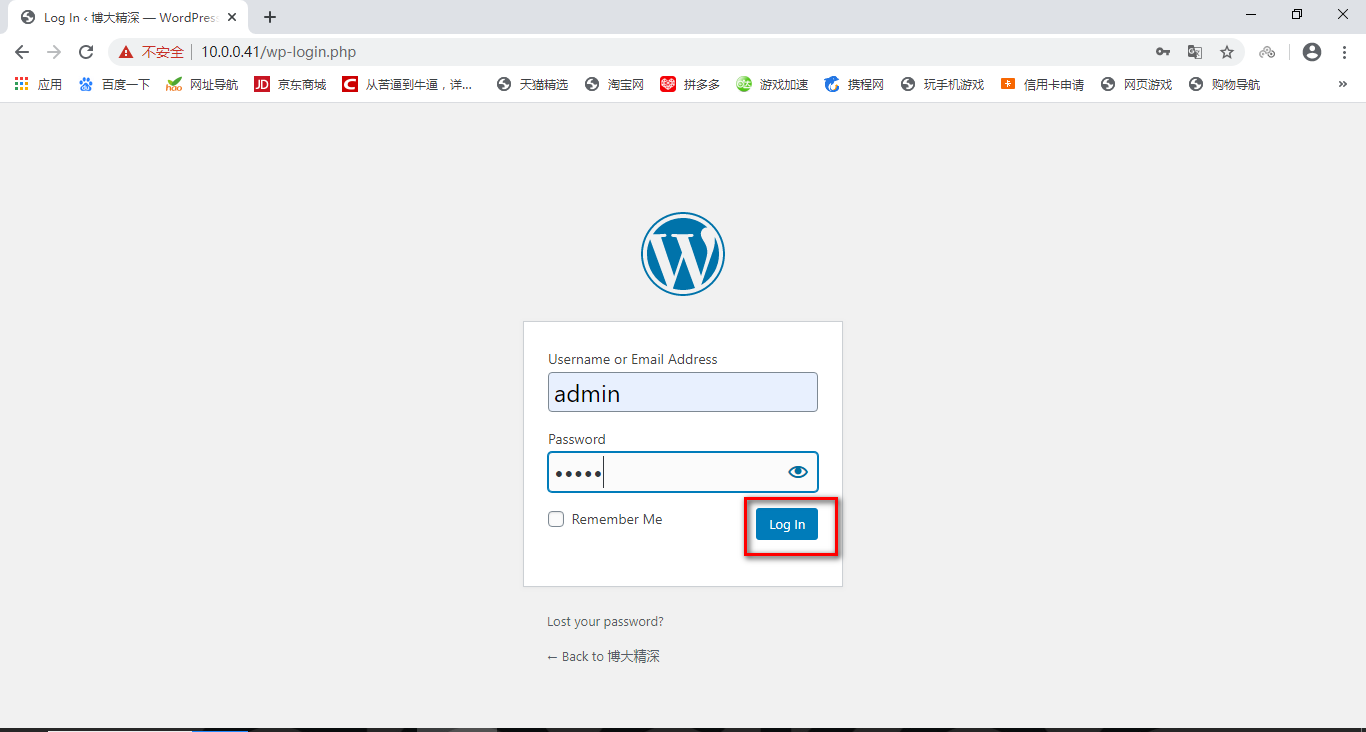The width and height of the screenshot is (1366, 732).
Task: Open the 京东商城 bookmark
Action: [x=289, y=84]
